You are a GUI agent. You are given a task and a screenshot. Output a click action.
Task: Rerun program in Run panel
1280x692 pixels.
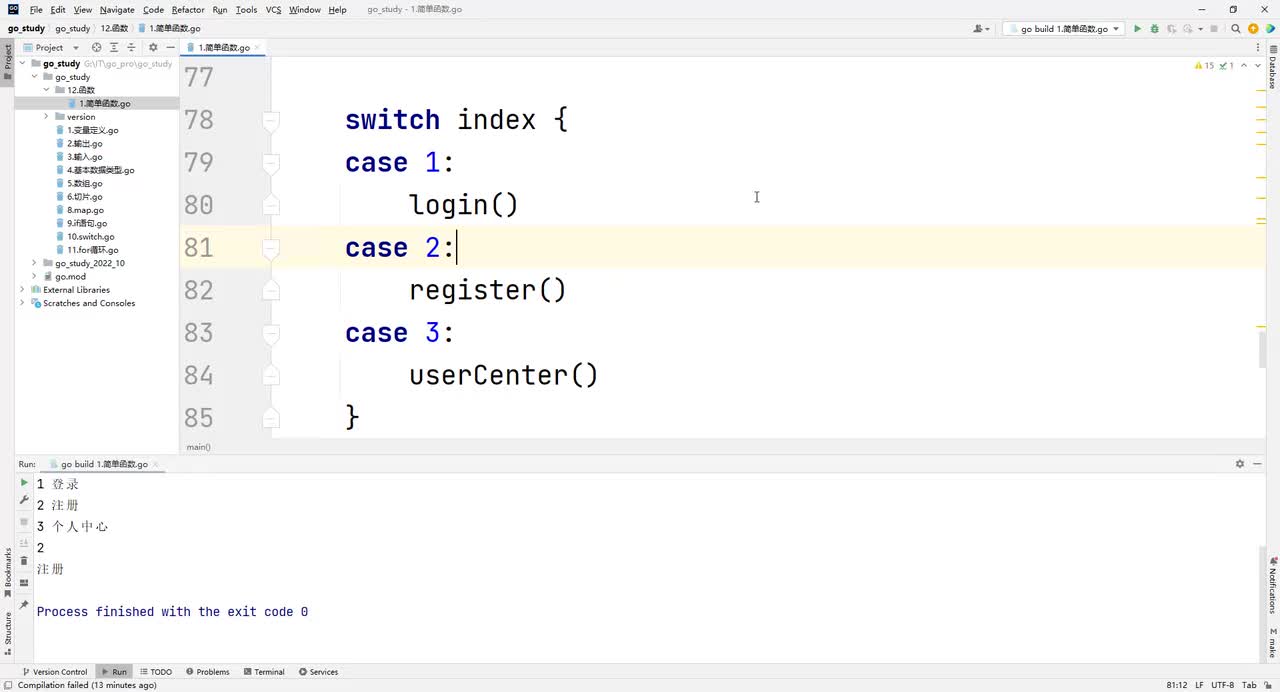24,483
